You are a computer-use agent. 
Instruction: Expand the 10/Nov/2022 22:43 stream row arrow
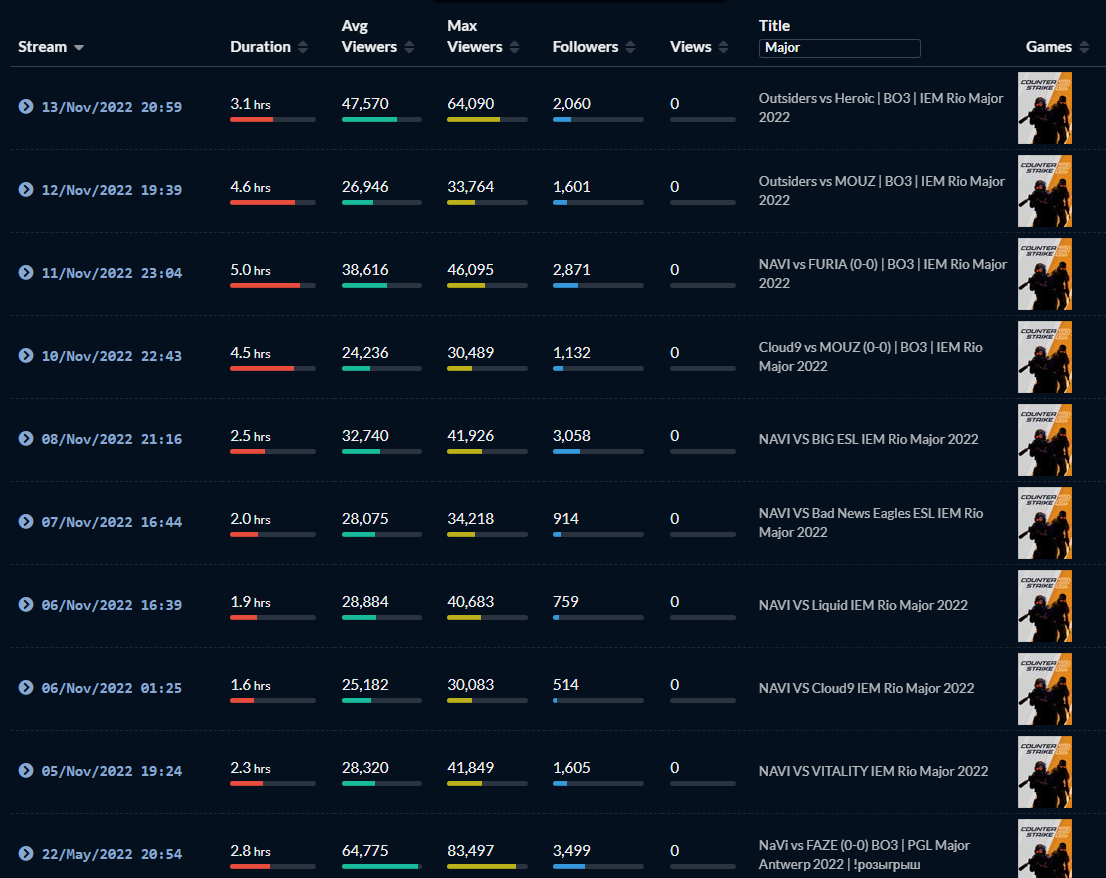[26, 355]
